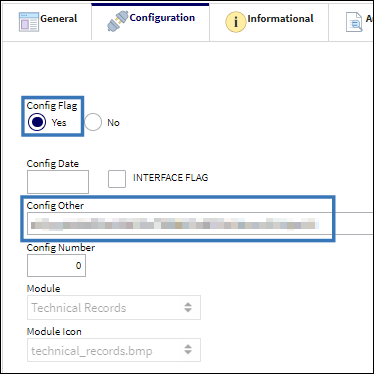Click the document search icon tab
This screenshot has height=374, width=374.
[354, 22]
